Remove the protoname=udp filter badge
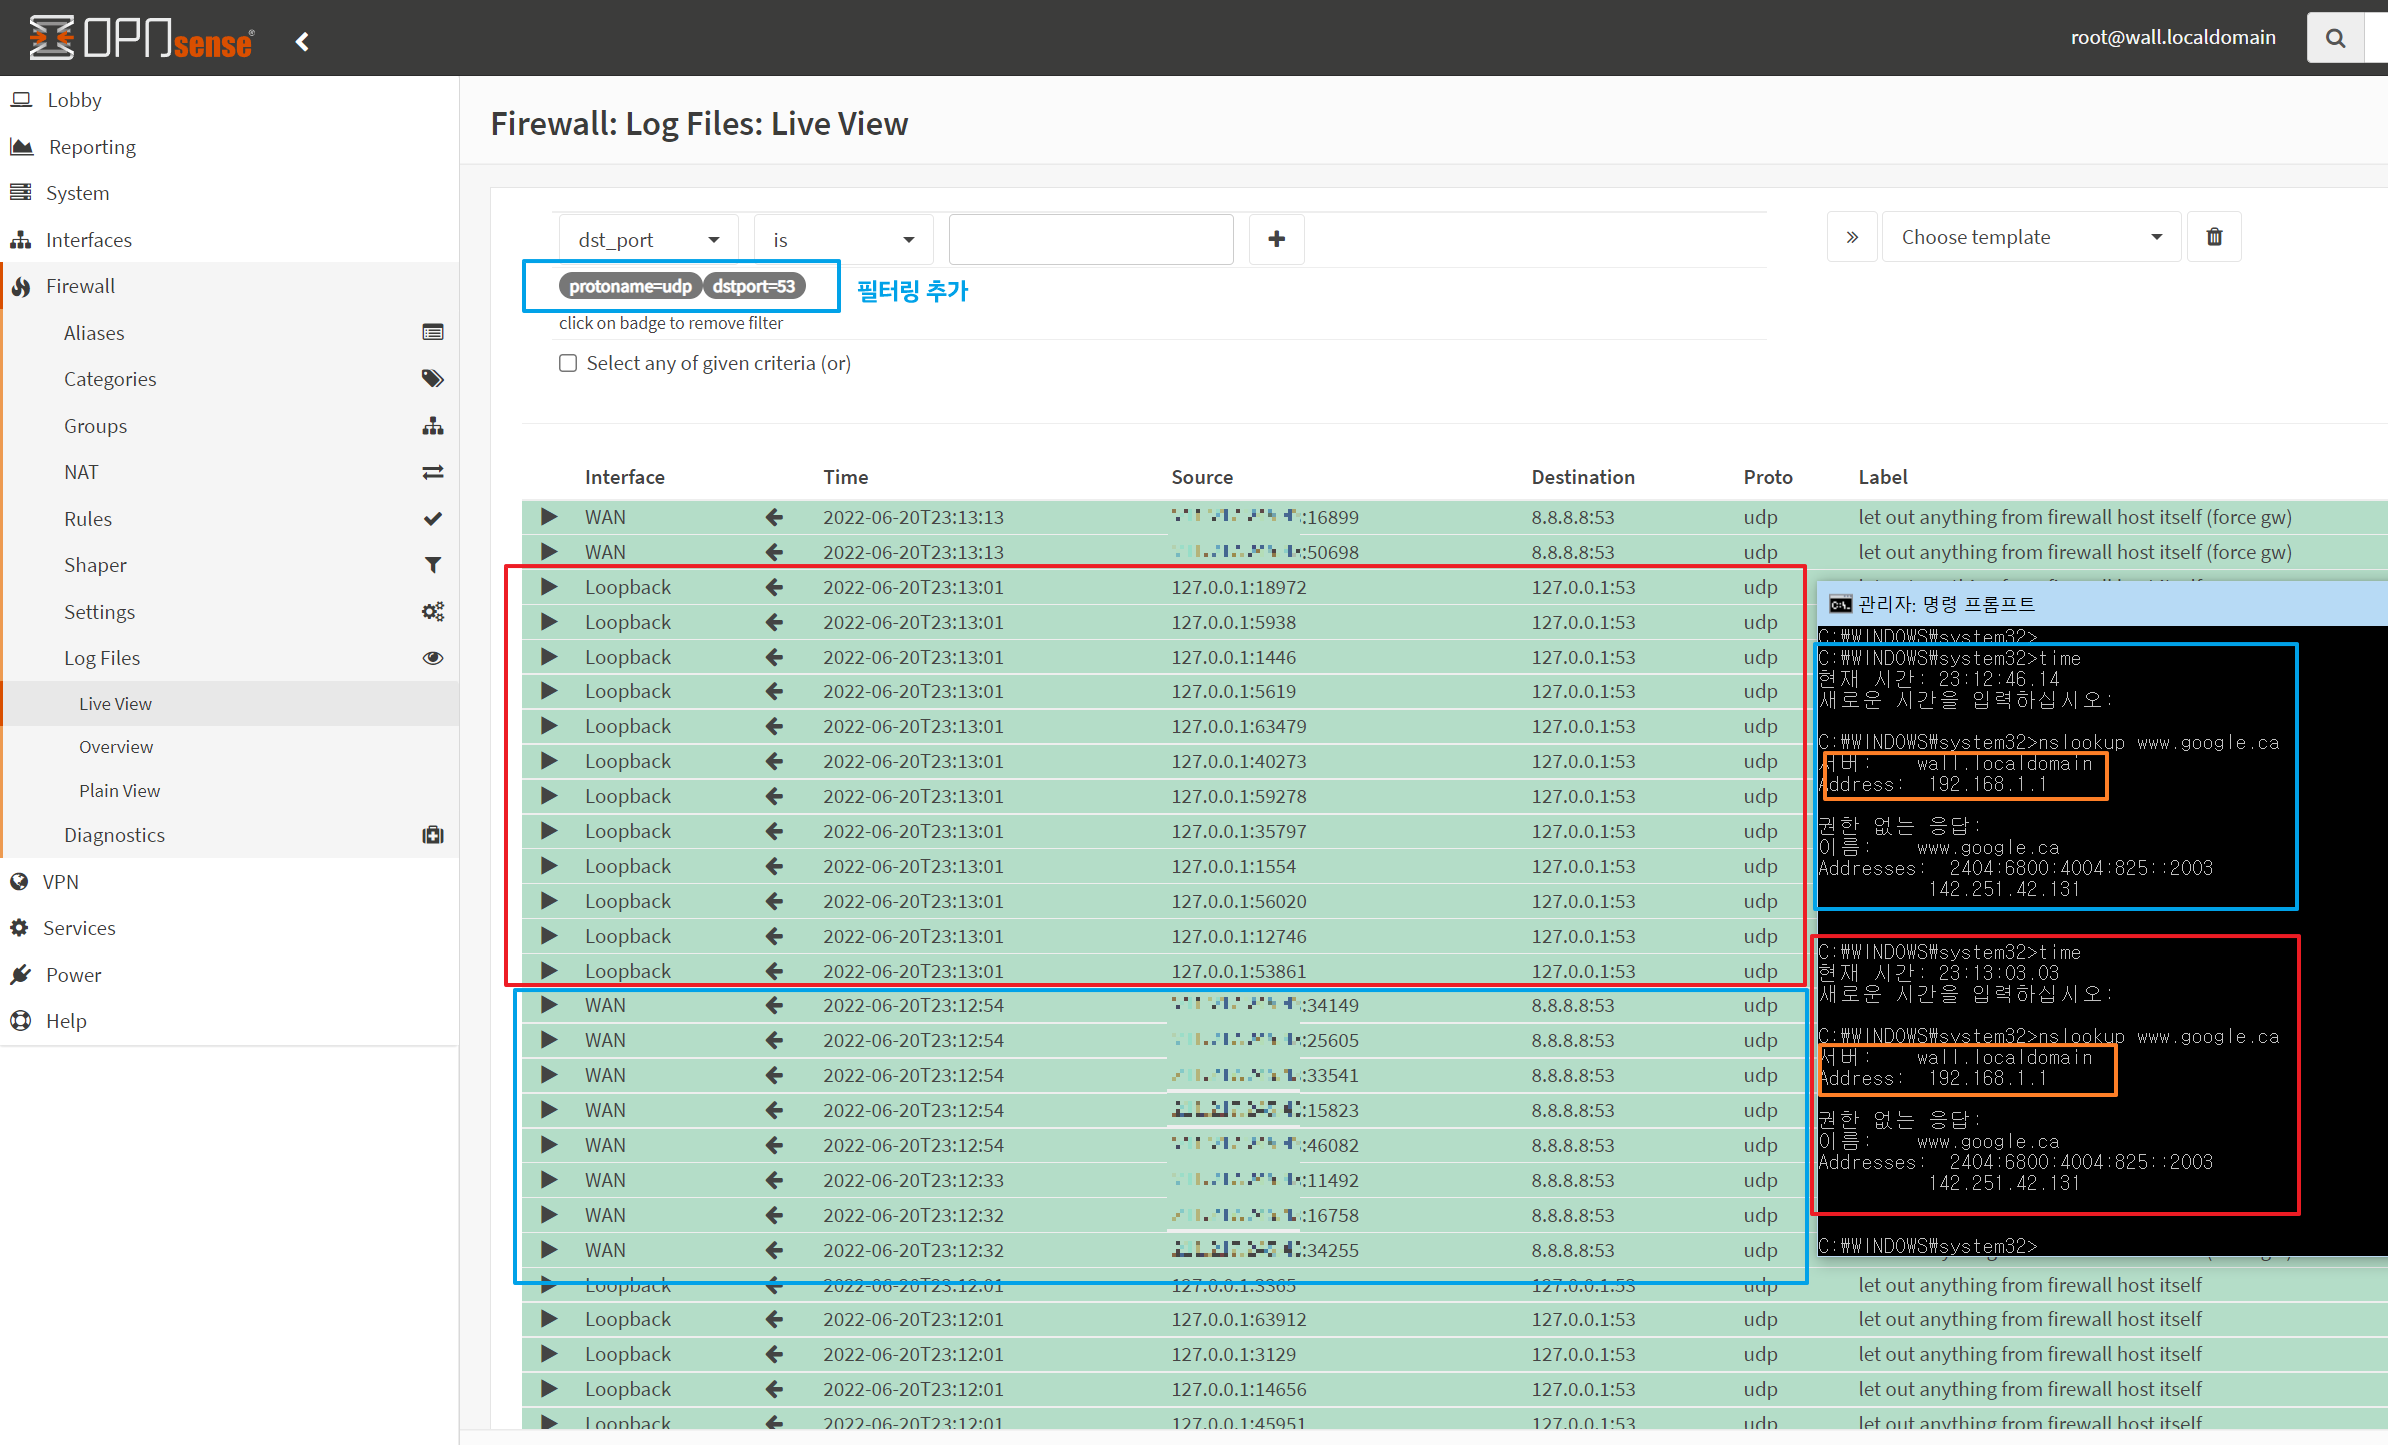Screen dimensions: 2388x1445 pyautogui.click(x=629, y=286)
